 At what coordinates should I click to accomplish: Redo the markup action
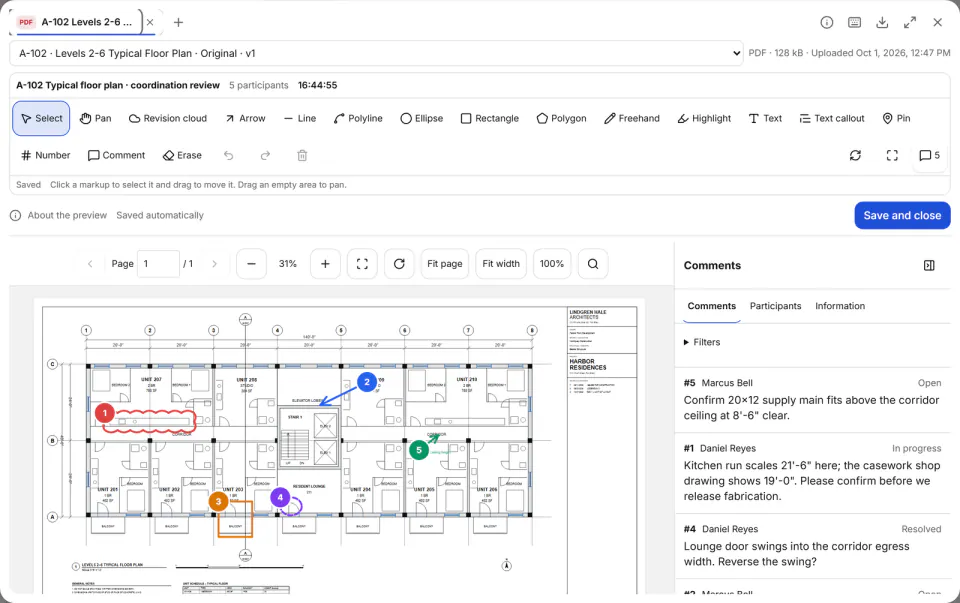(x=265, y=155)
